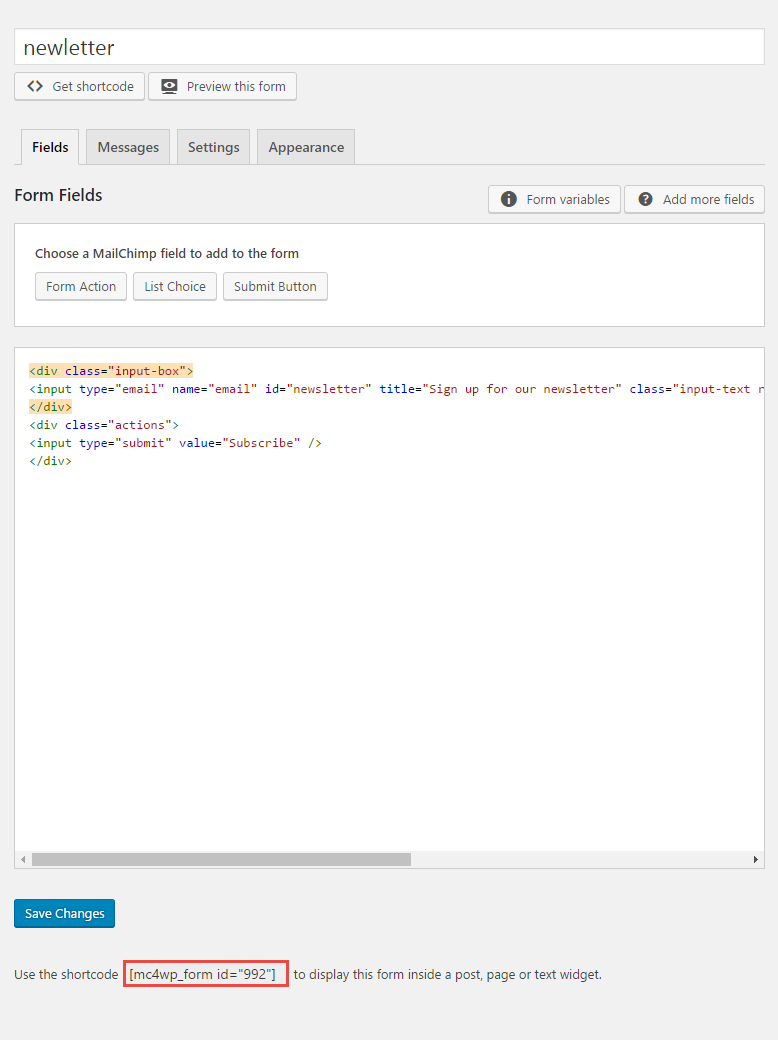The width and height of the screenshot is (778, 1040).
Task: Click the Form Fields heading
Action: click(x=58, y=195)
